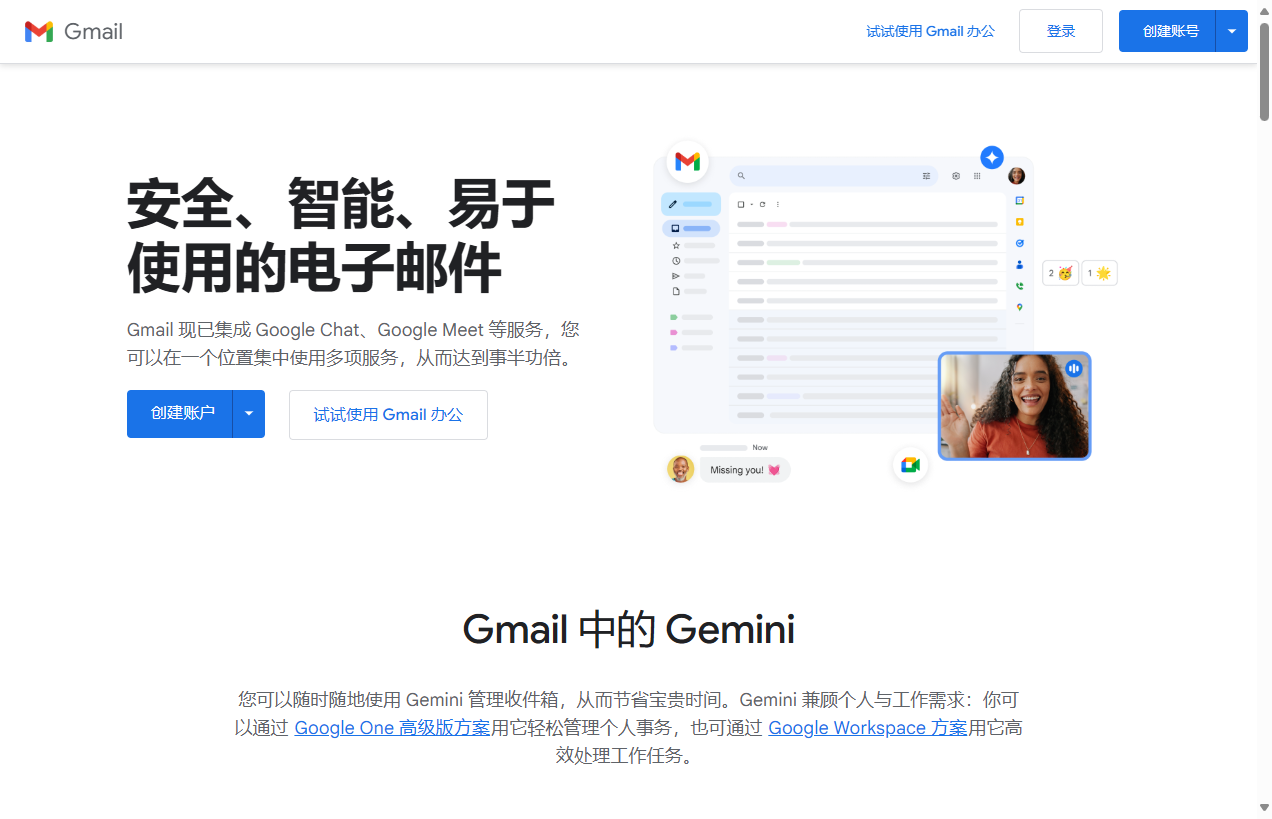The image size is (1272, 819).
Task: Open the 创建账号 dropdown arrow in the header
Action: click(1232, 31)
